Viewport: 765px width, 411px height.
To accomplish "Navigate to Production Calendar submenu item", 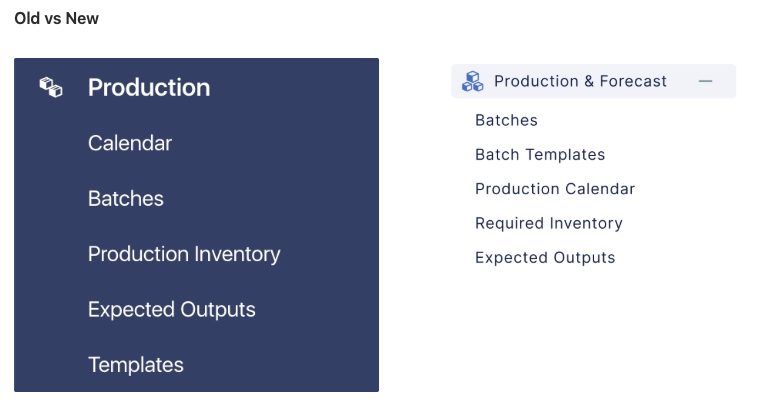I will point(555,189).
